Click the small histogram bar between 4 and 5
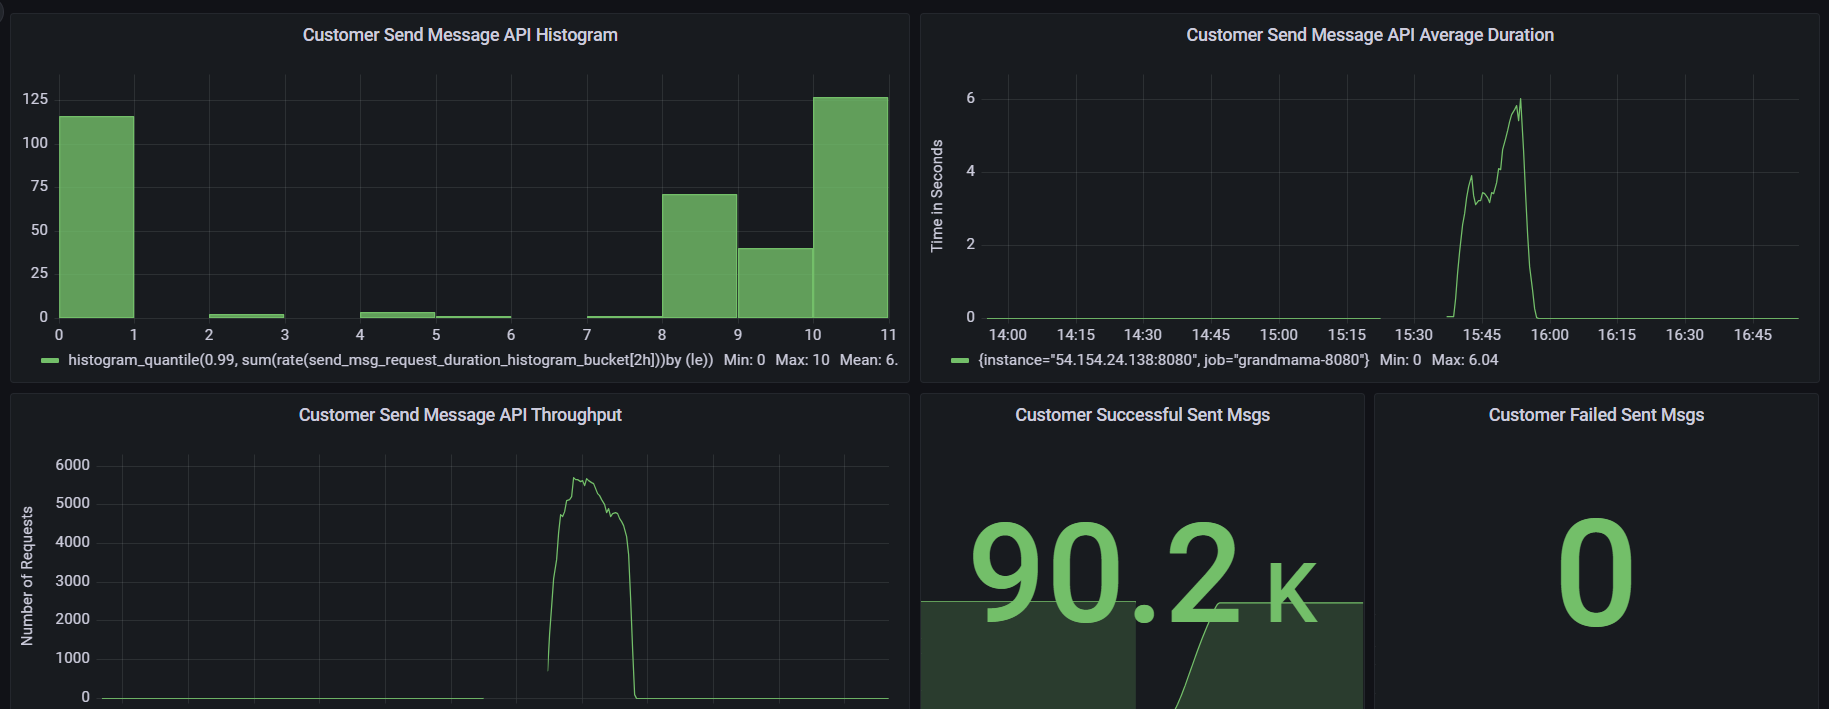This screenshot has height=709, width=1829. click(397, 315)
